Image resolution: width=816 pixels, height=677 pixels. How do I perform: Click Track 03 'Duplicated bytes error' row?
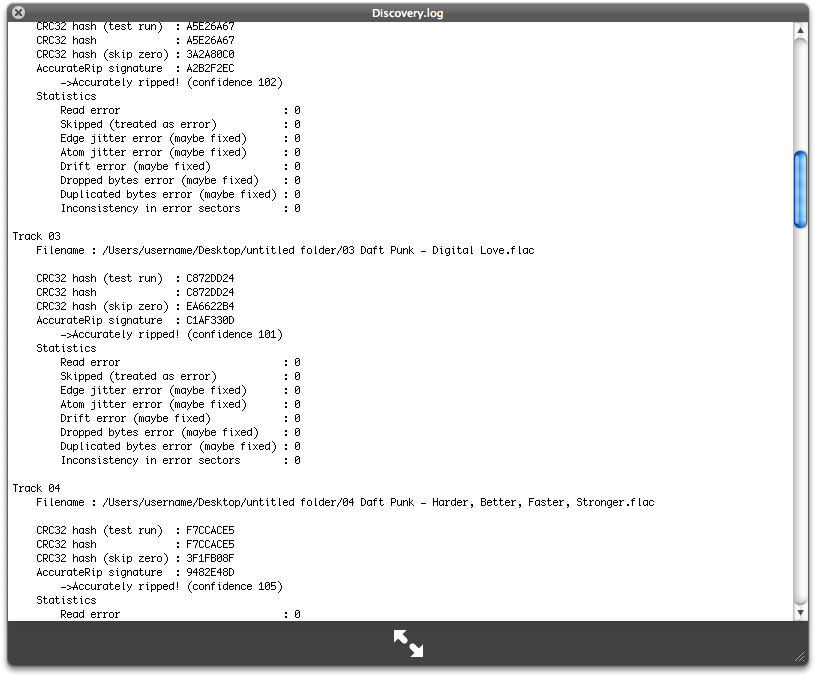point(180,446)
